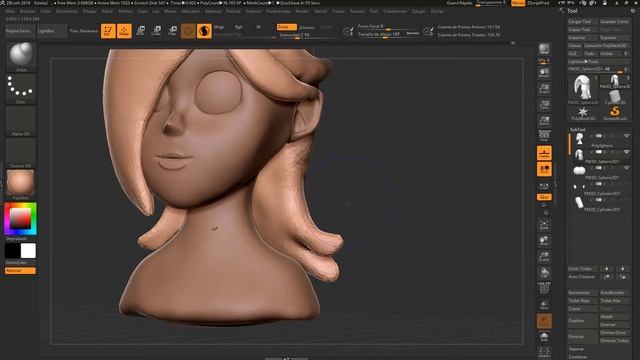Click the orange Alternar button
This screenshot has width=640, height=360.
pos(20,271)
